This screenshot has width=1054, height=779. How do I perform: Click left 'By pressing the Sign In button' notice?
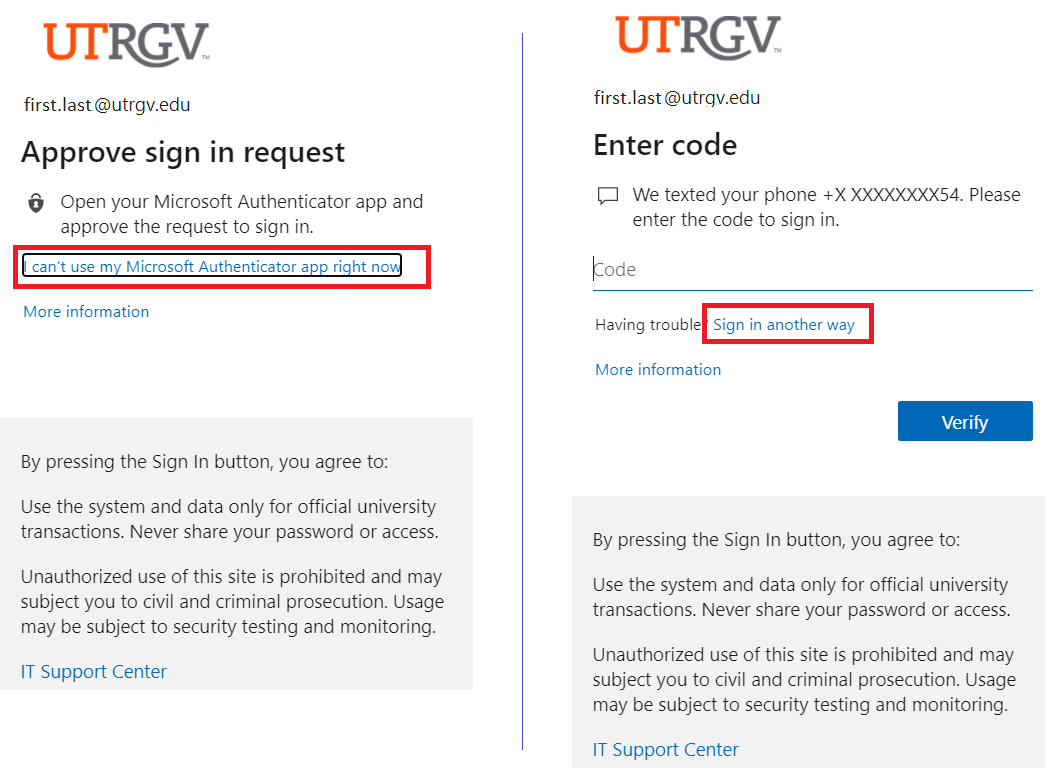204,462
